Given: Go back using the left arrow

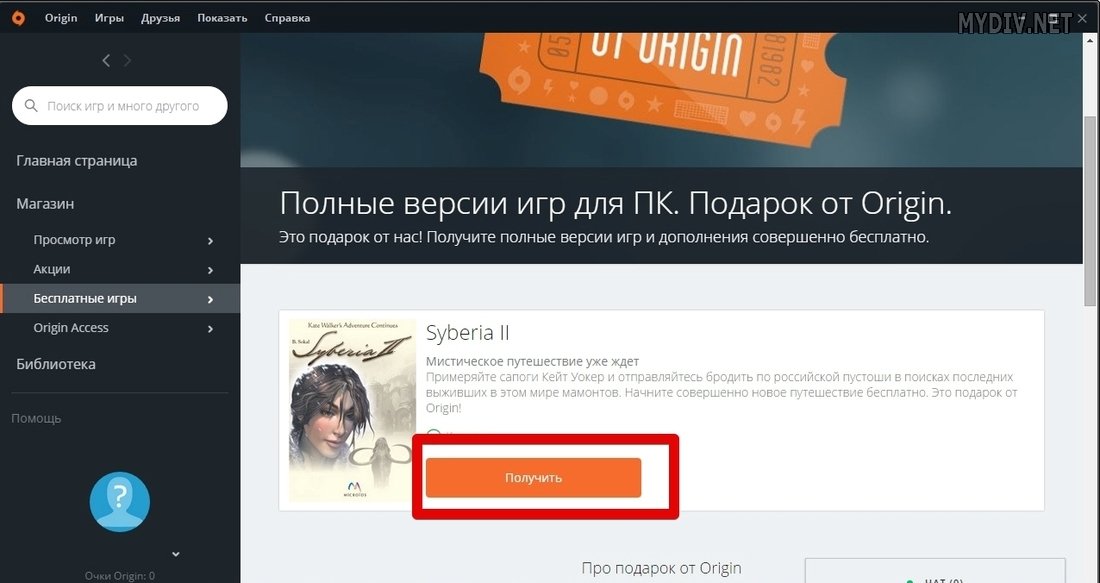Looking at the screenshot, I should [106, 61].
